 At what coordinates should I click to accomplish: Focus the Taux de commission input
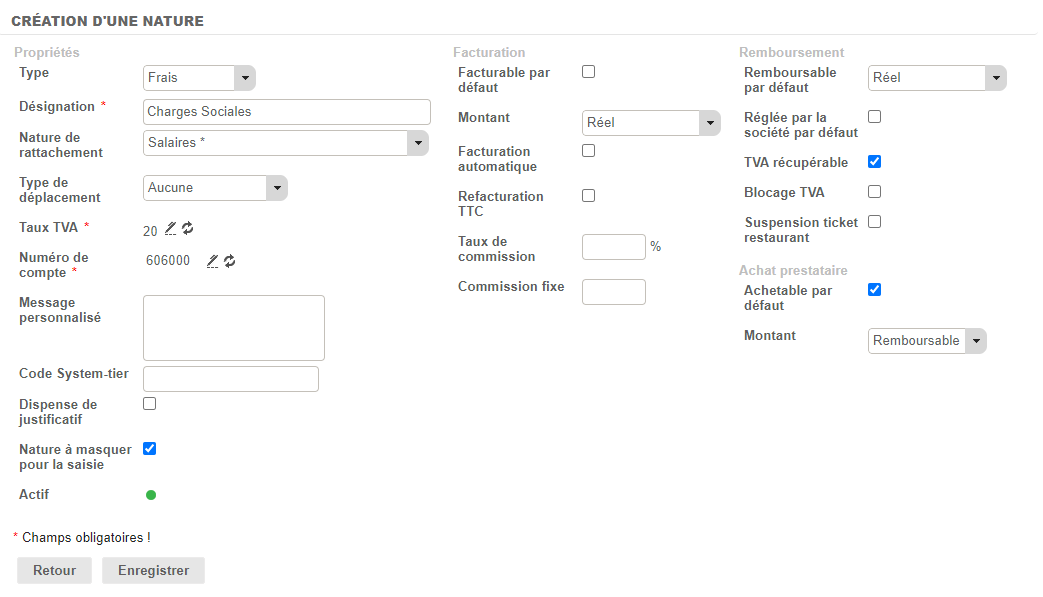(613, 247)
